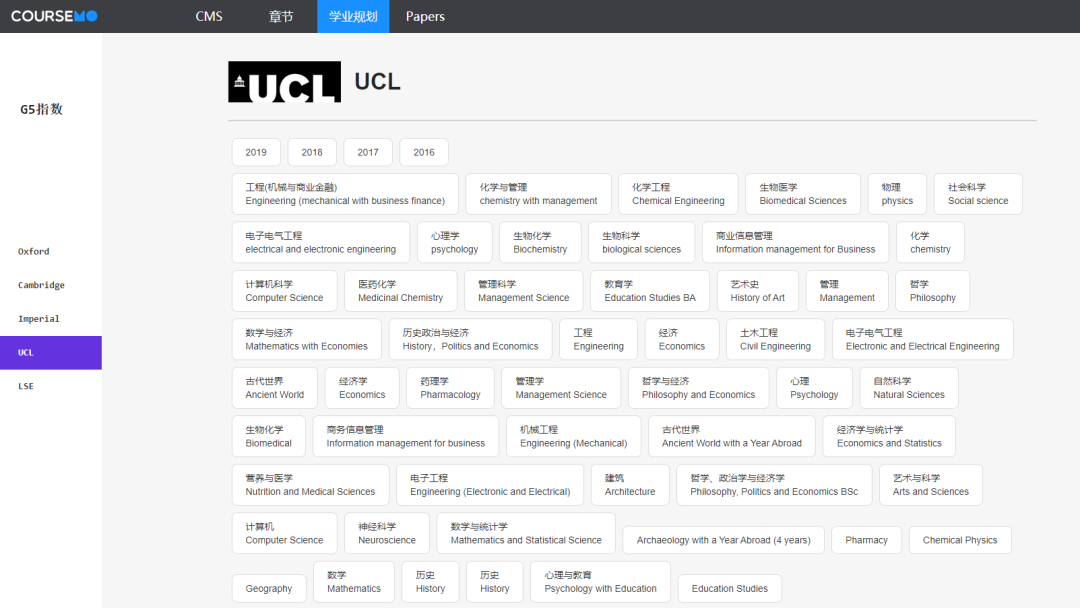Open Engineering (Electronic and Electrical) course

click(490, 485)
